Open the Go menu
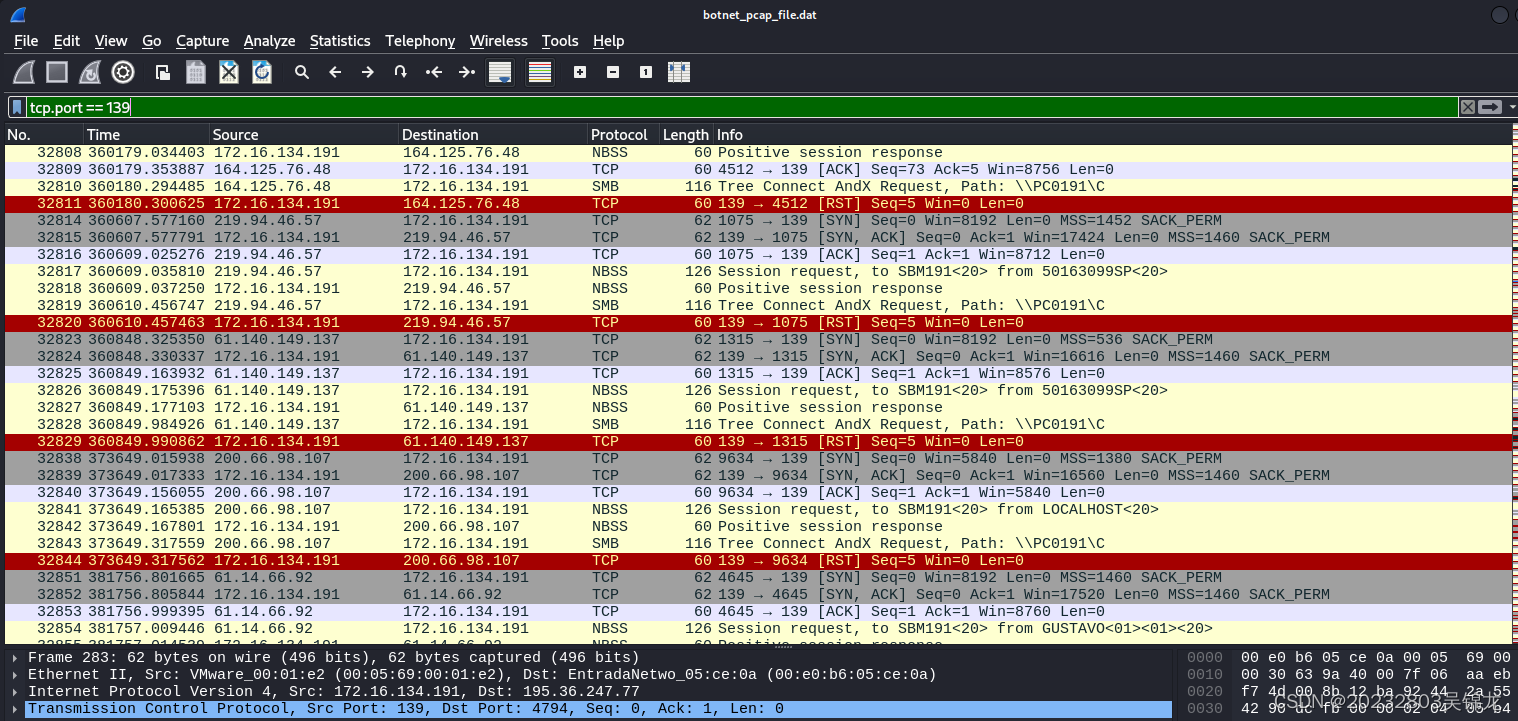The image size is (1518, 721). (152, 41)
